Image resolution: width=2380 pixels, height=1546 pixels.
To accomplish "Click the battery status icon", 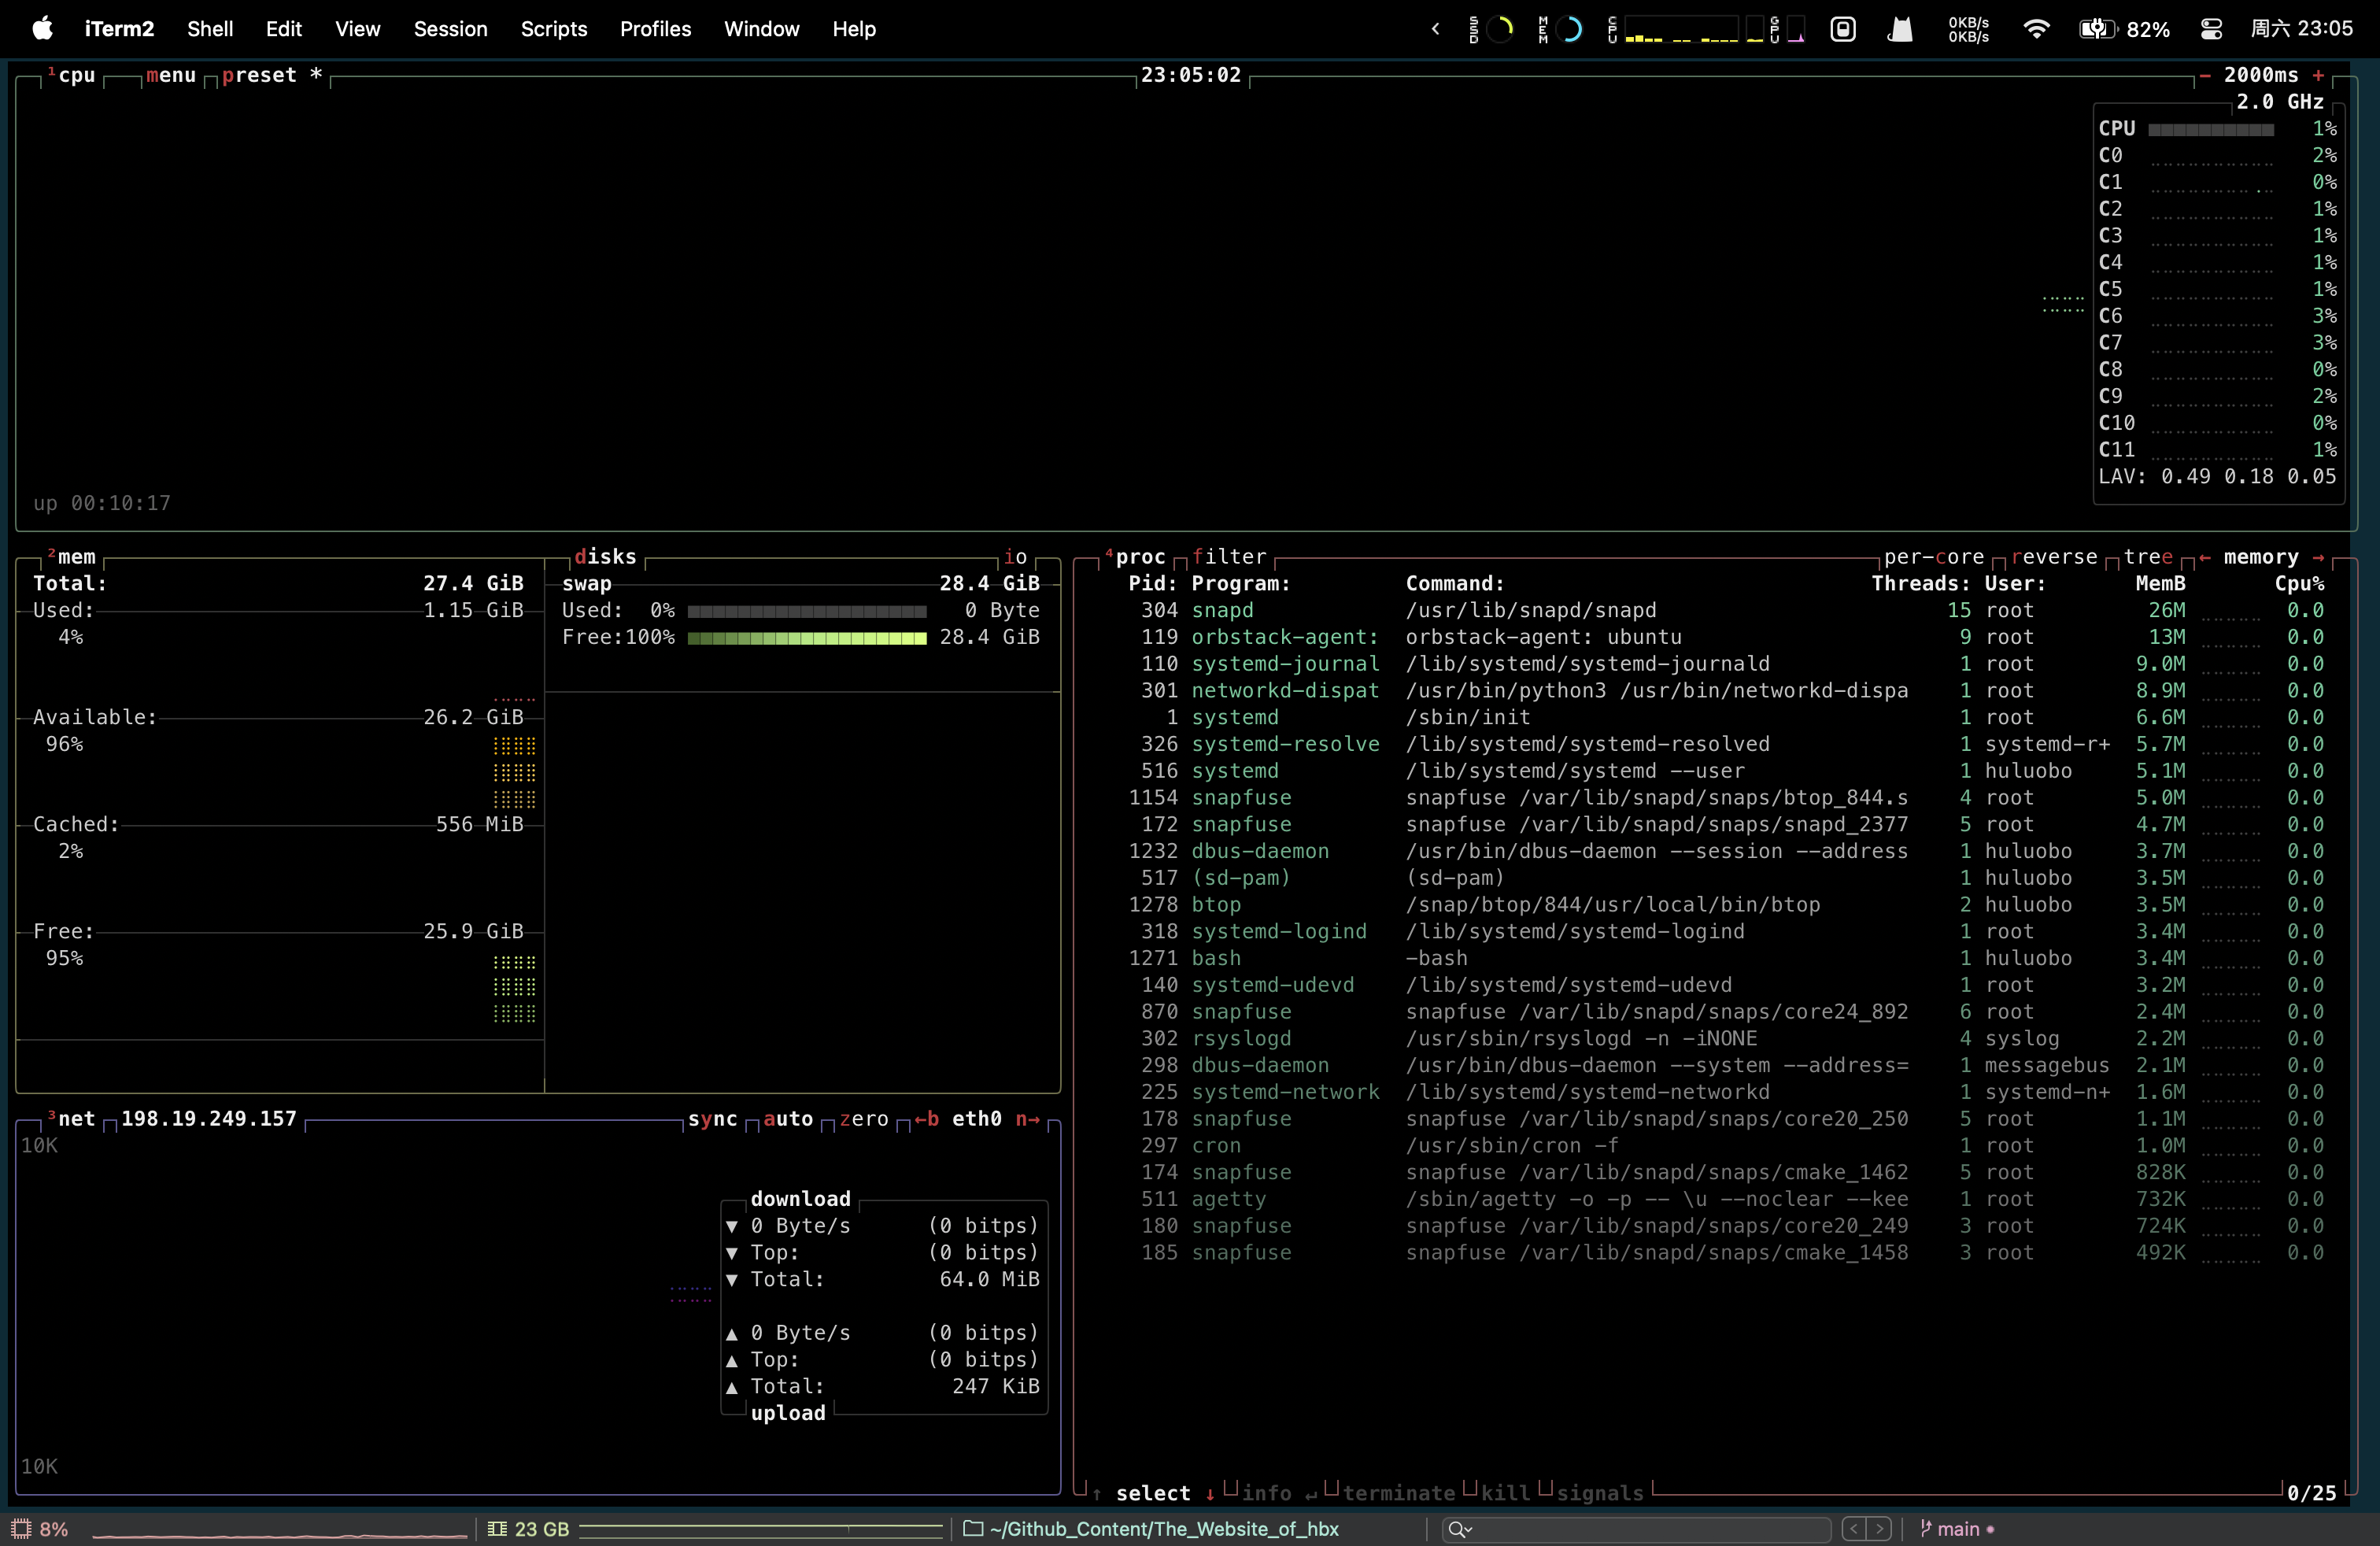I will tap(2096, 28).
